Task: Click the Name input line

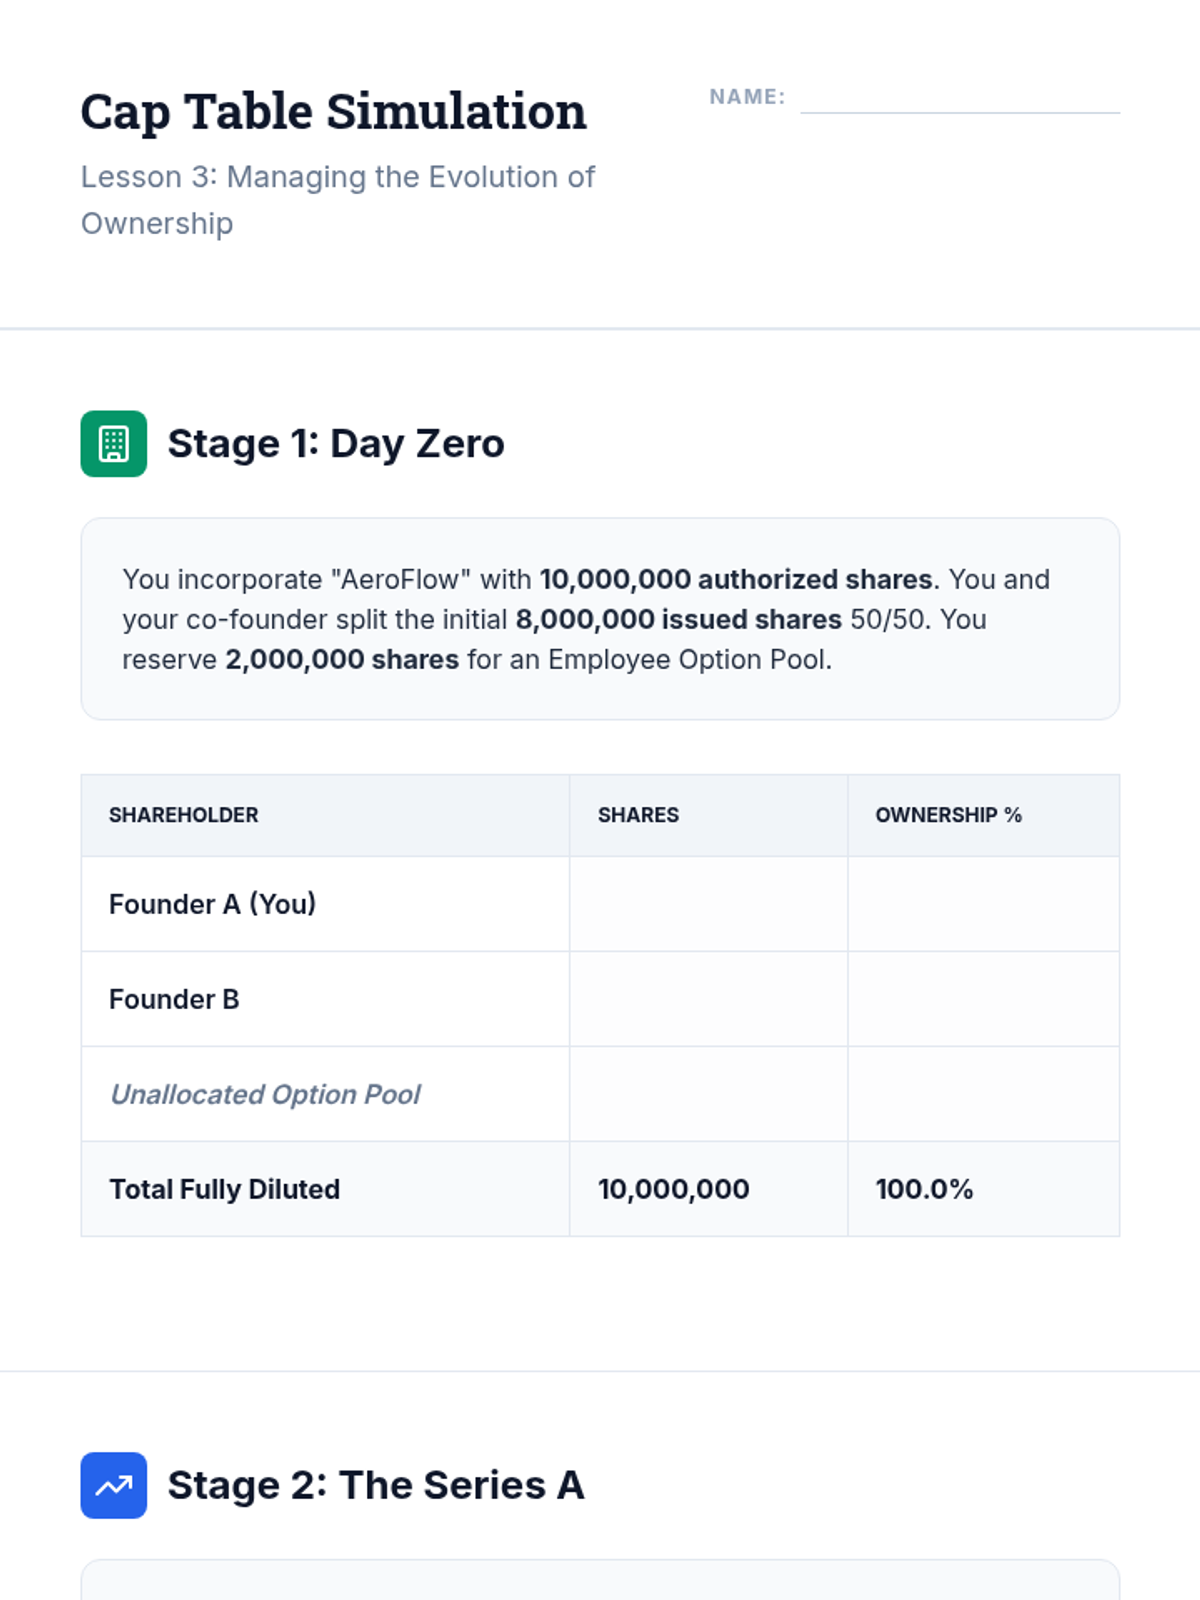Action: 959,98
